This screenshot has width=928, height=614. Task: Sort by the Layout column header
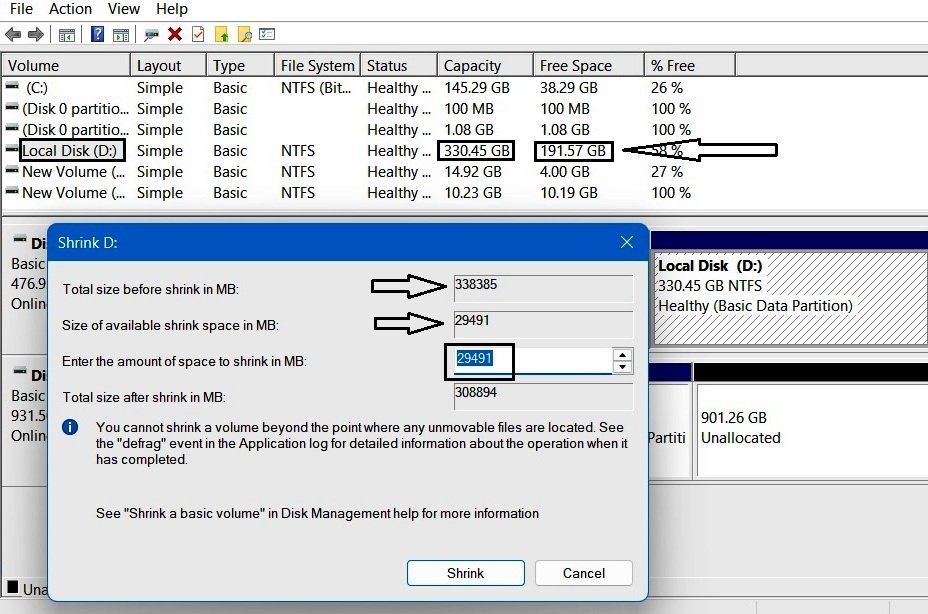pyautogui.click(x=168, y=65)
